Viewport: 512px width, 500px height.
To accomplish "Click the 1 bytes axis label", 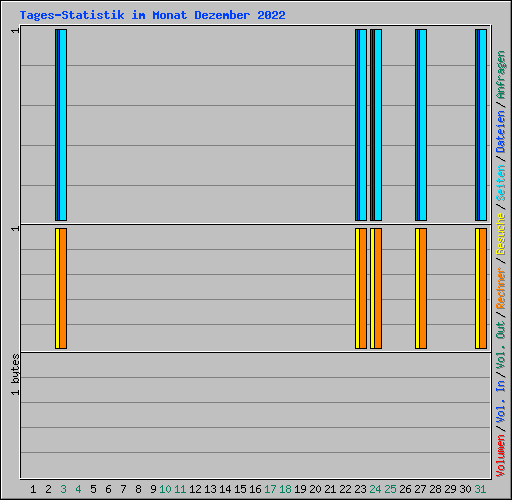I will pos(15,375).
